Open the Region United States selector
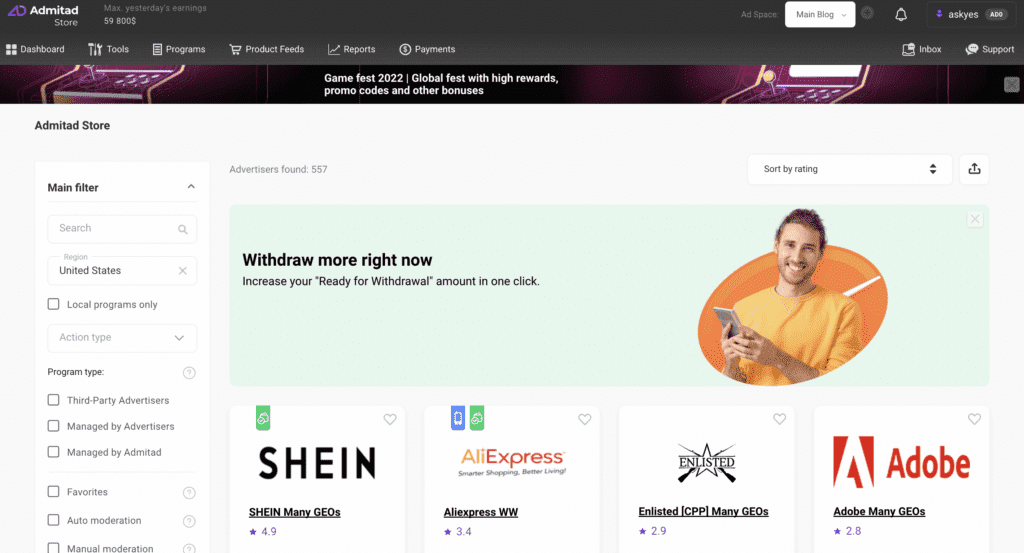Image resolution: width=1024 pixels, height=553 pixels. (x=122, y=270)
